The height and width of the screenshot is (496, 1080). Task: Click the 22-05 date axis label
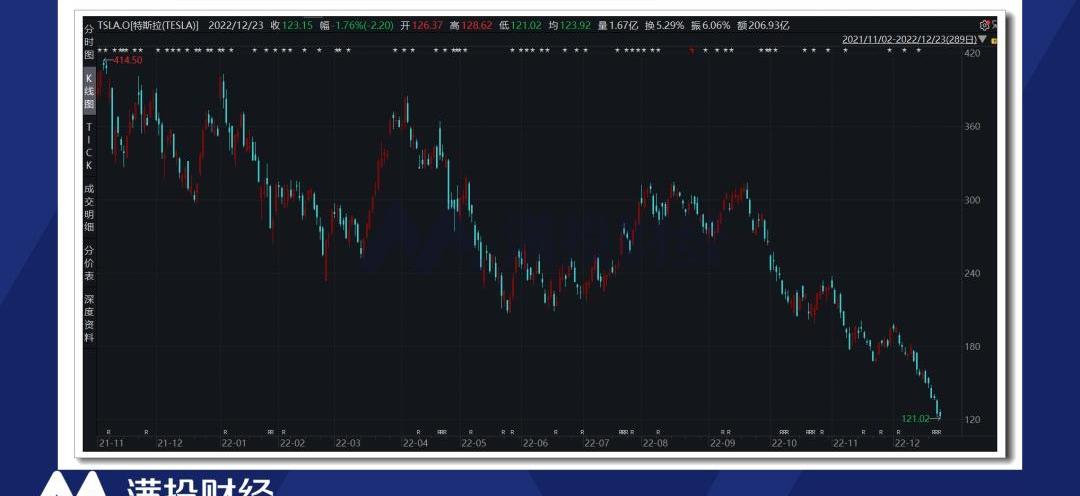point(474,443)
